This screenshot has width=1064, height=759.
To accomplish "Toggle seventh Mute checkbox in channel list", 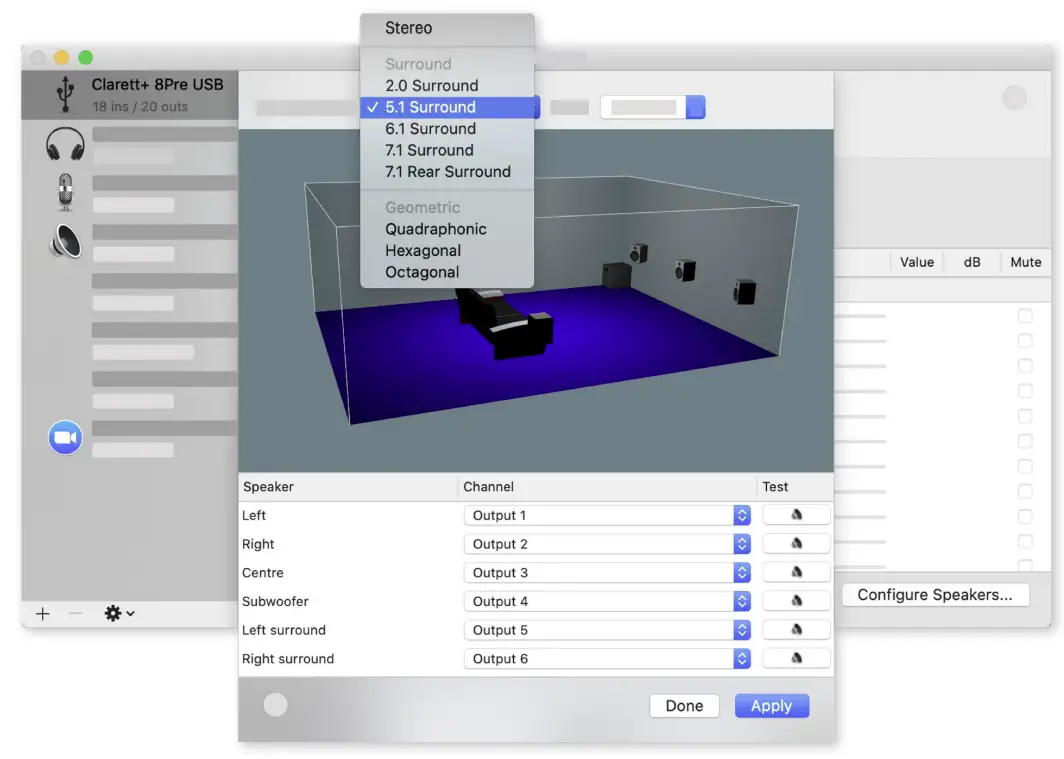I will (1025, 466).
